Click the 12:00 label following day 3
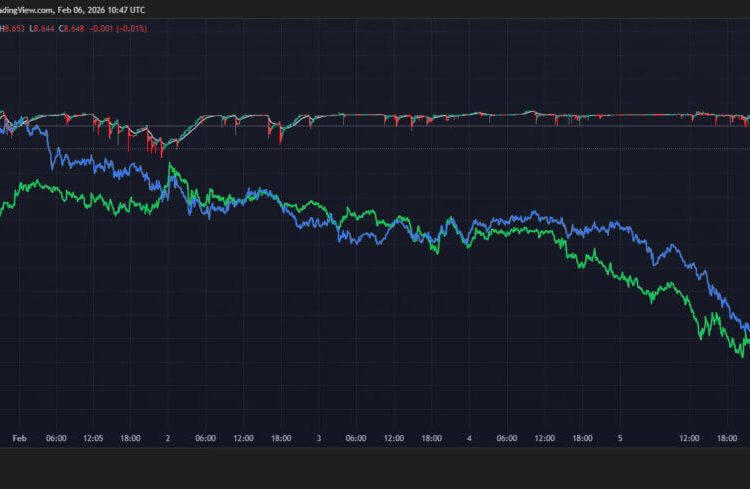Image resolution: width=750 pixels, height=489 pixels. [394, 438]
